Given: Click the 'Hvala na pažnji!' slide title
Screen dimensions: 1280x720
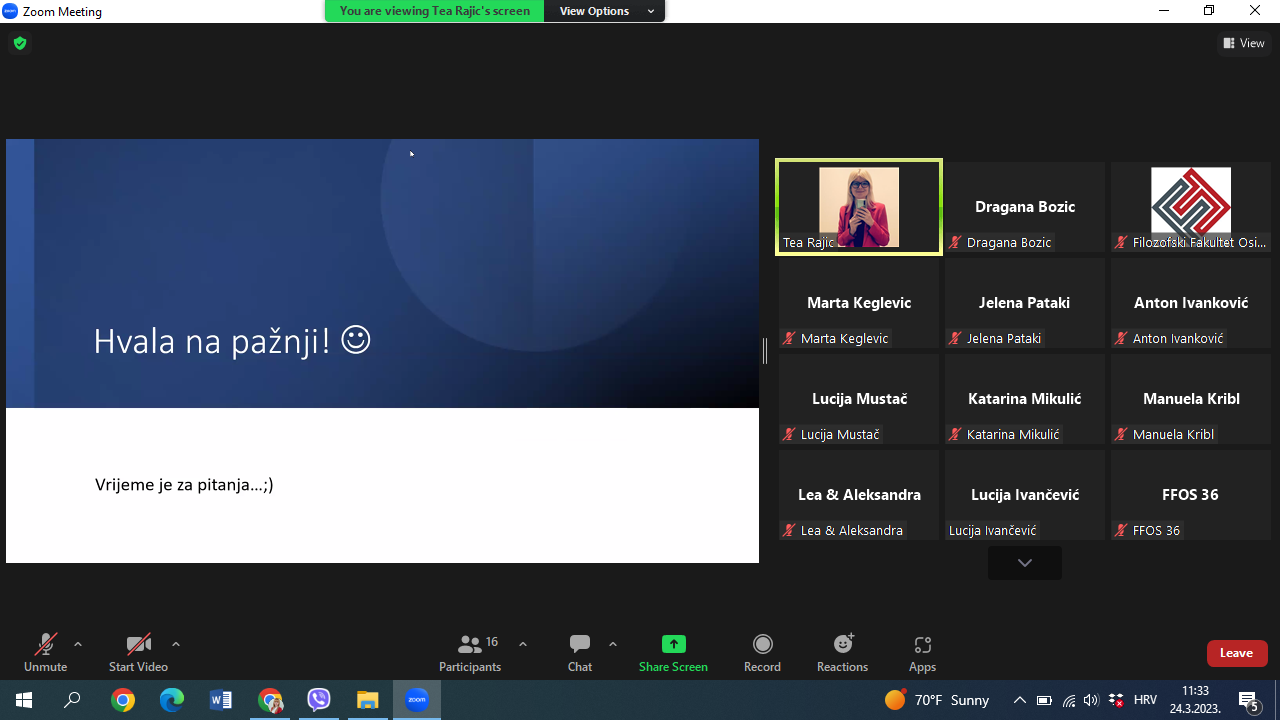Looking at the screenshot, I should coord(232,341).
